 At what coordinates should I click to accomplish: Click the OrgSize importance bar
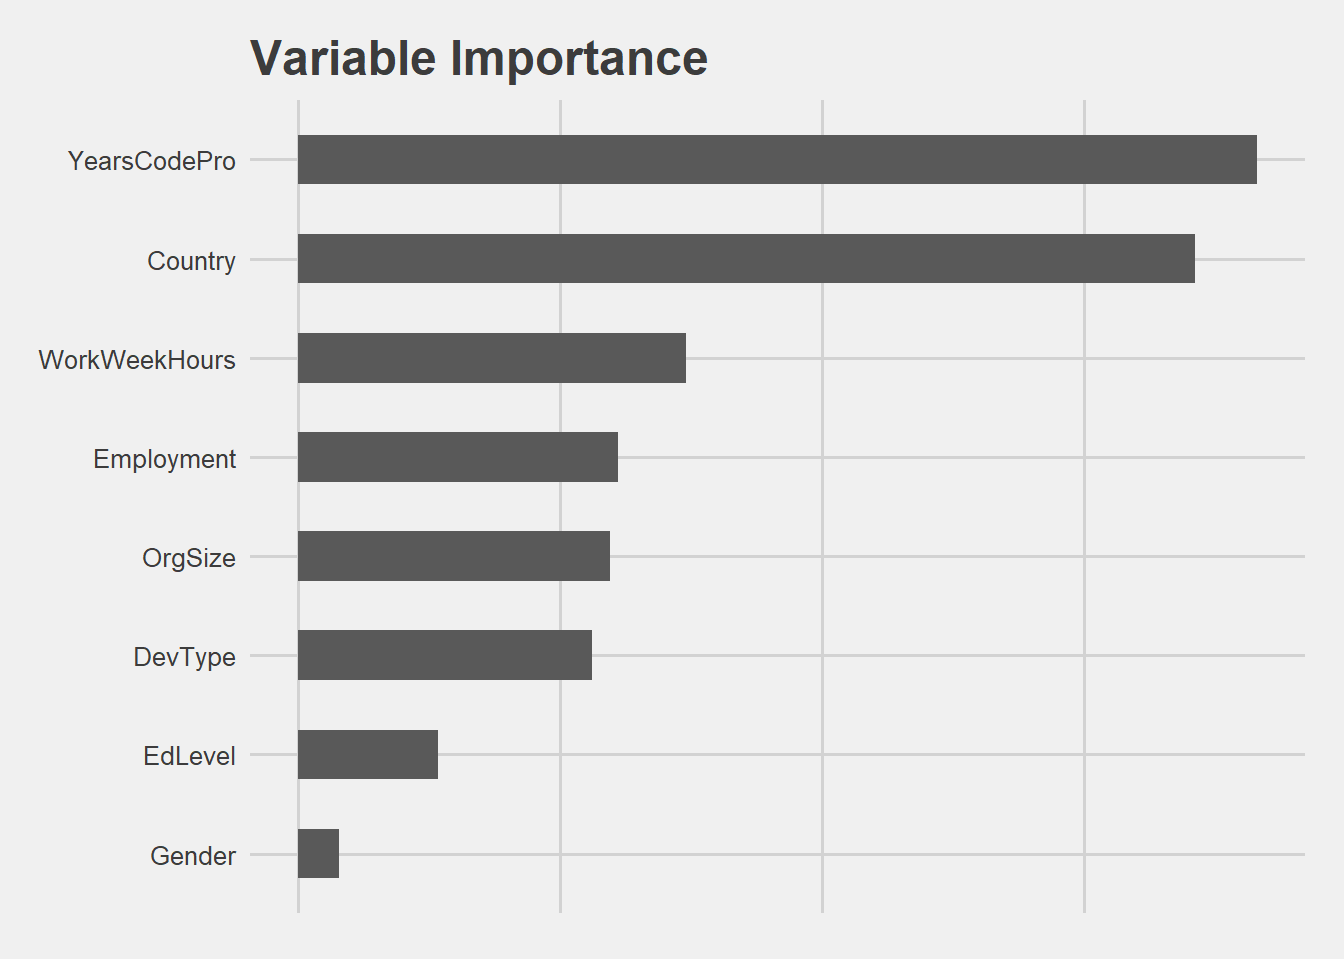(454, 556)
